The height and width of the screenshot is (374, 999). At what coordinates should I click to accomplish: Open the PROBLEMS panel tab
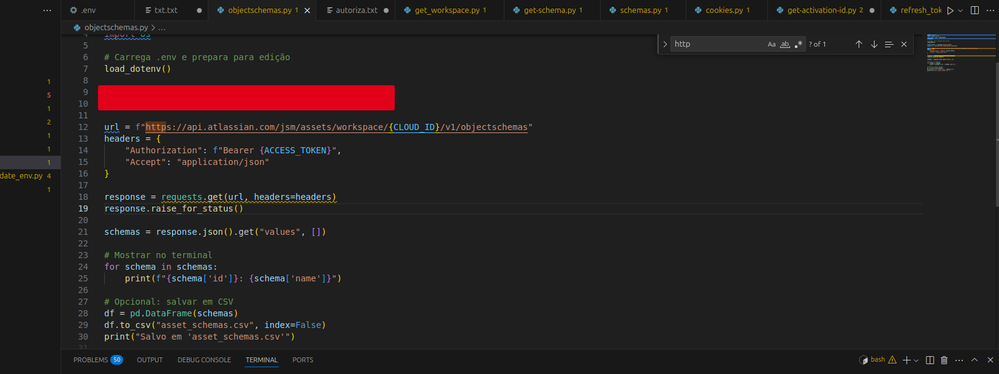pyautogui.click(x=97, y=360)
